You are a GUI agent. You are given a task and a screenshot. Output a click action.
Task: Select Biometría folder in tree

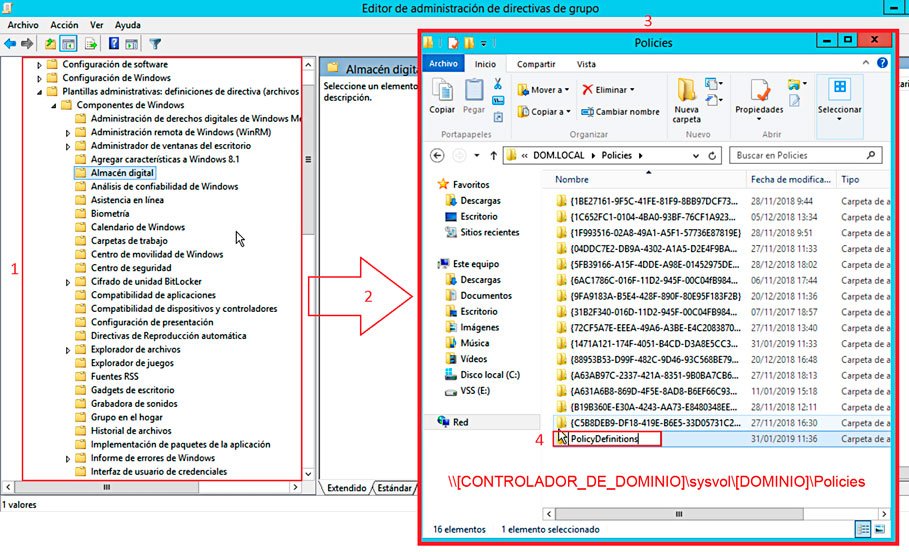103,213
